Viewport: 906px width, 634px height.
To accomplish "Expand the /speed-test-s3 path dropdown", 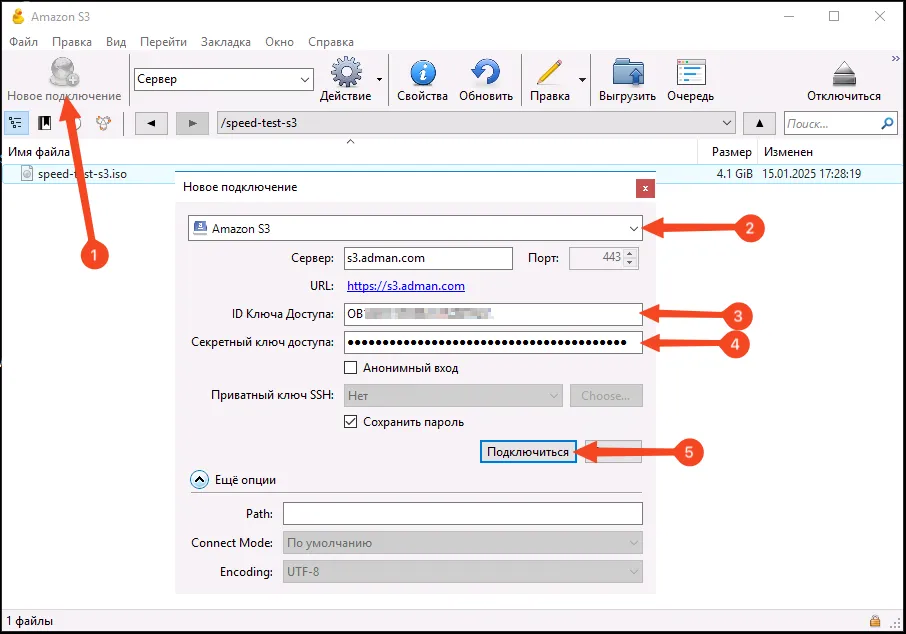I will (727, 123).
